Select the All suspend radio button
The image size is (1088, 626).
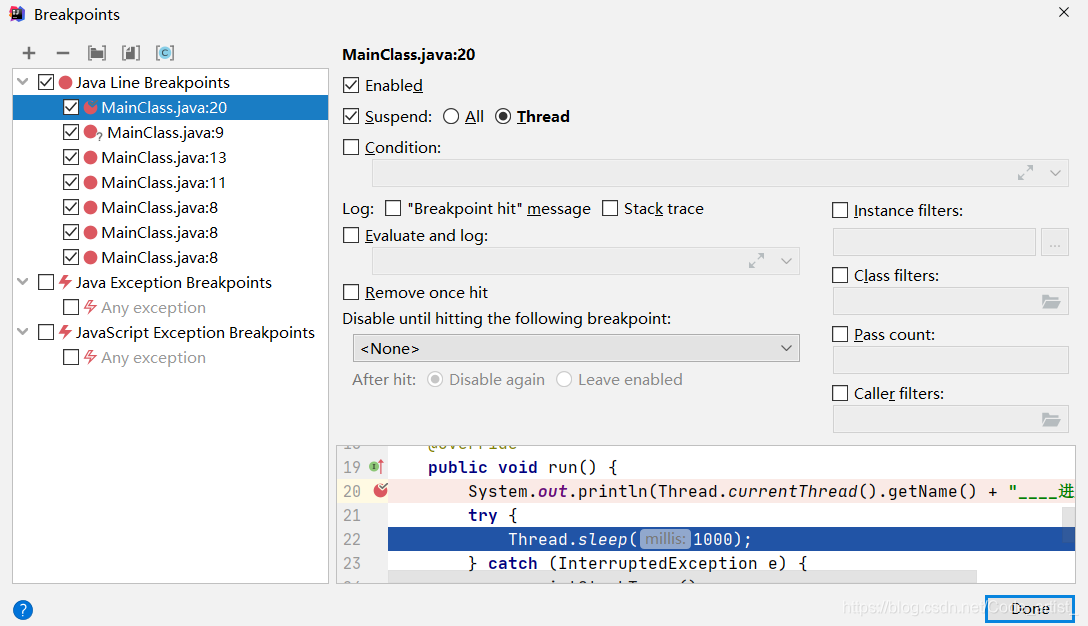point(451,116)
